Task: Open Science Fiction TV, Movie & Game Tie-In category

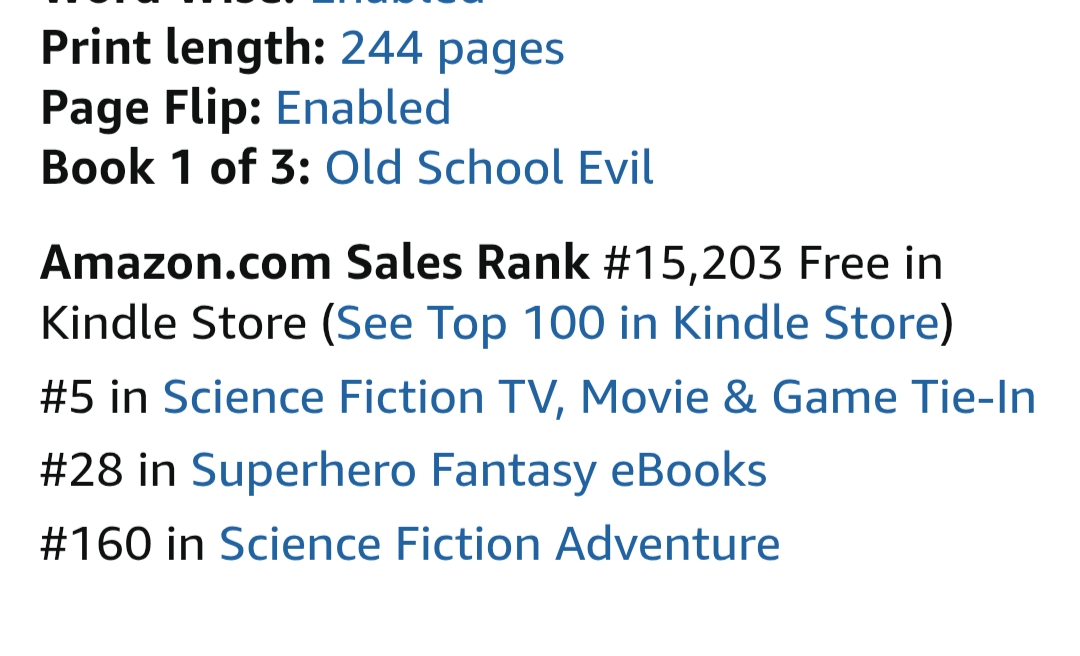Action: click(599, 397)
